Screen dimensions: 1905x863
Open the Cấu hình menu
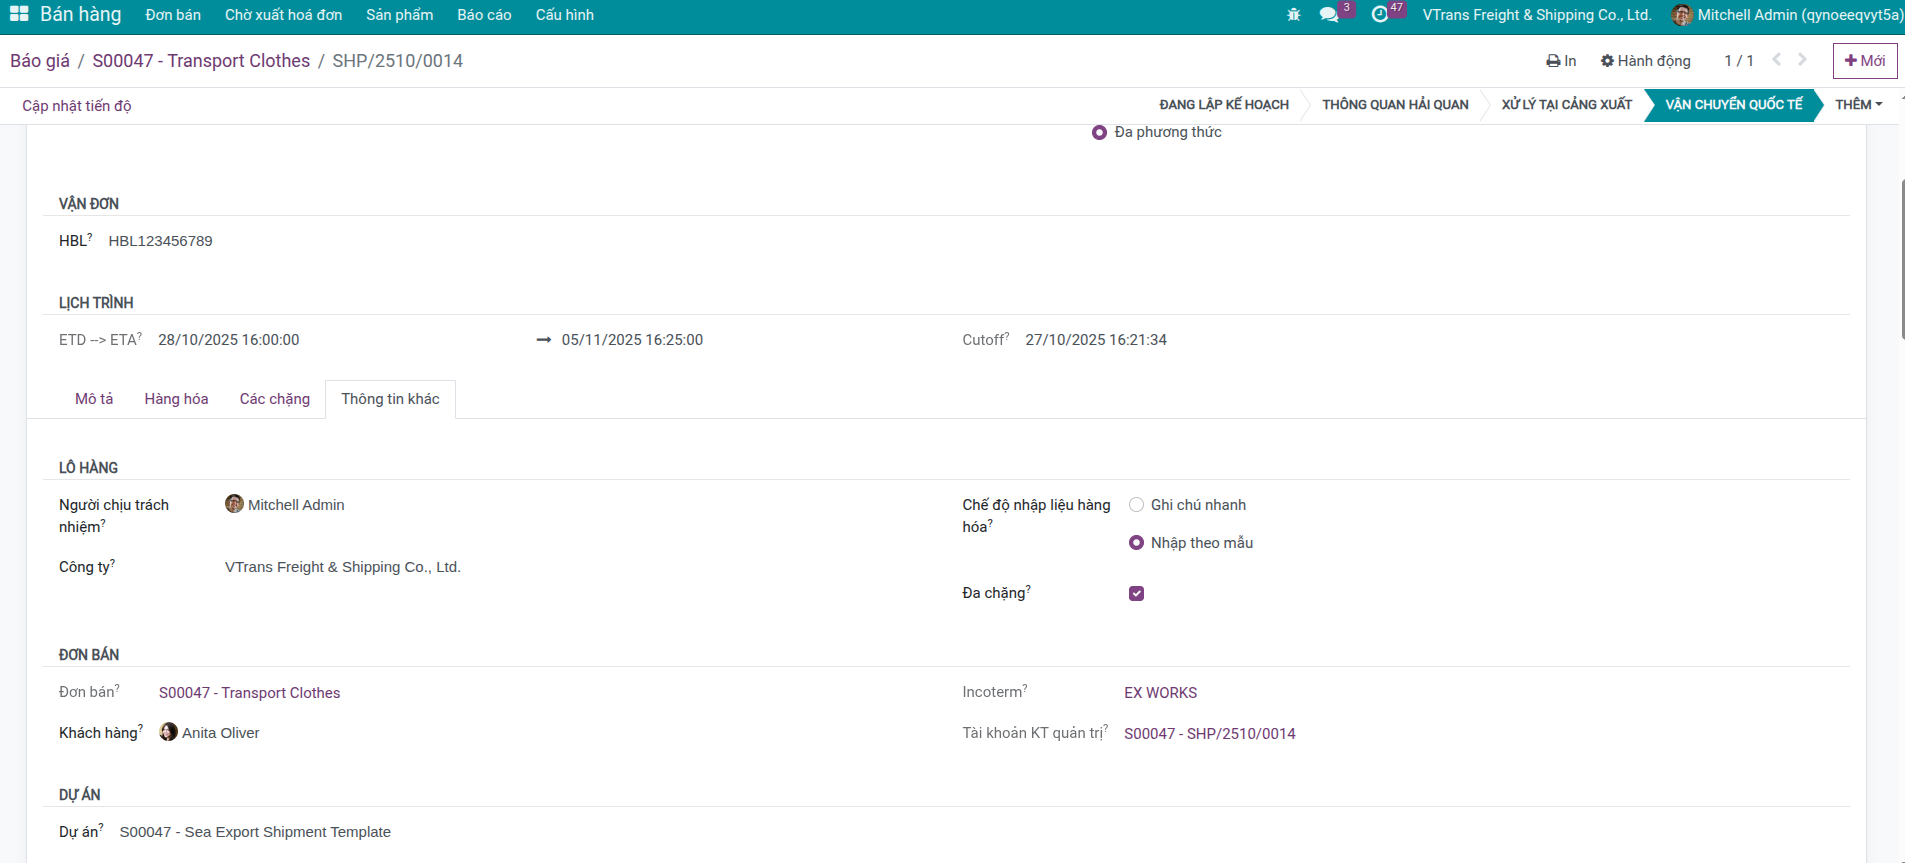(564, 15)
